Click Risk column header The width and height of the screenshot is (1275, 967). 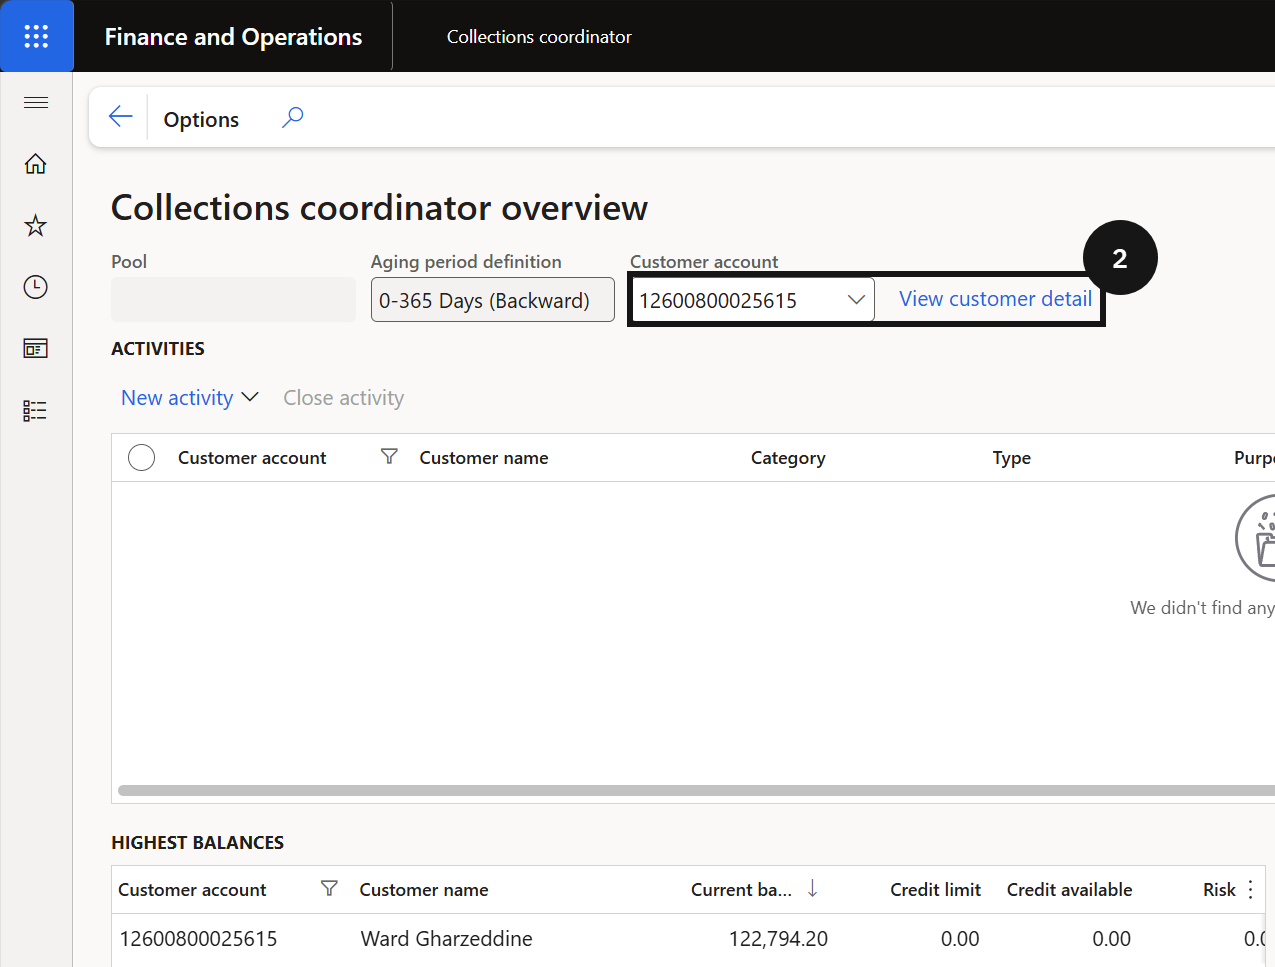[1220, 890]
